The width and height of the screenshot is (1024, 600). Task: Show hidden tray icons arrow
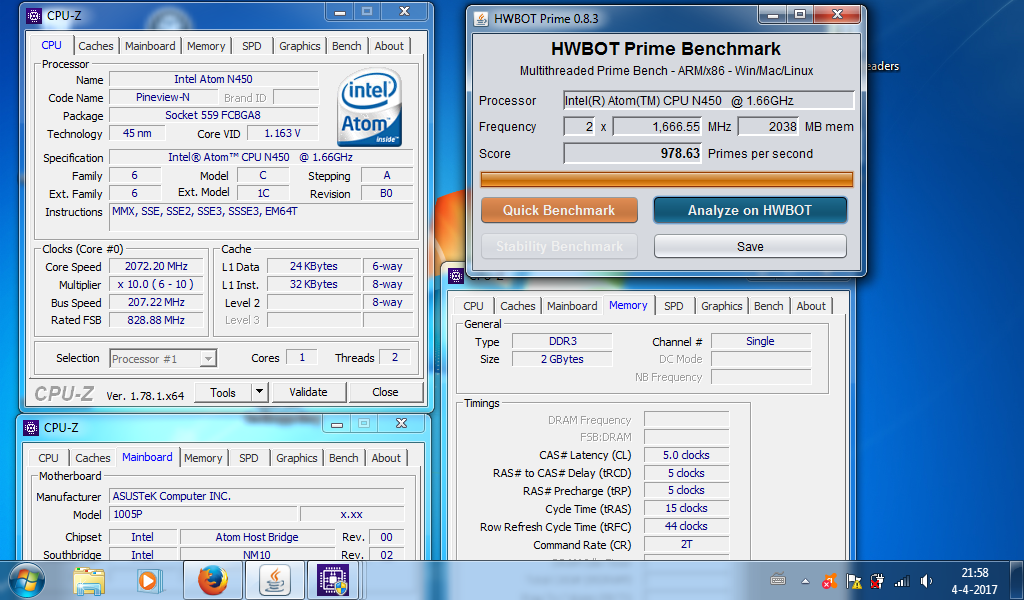805,581
